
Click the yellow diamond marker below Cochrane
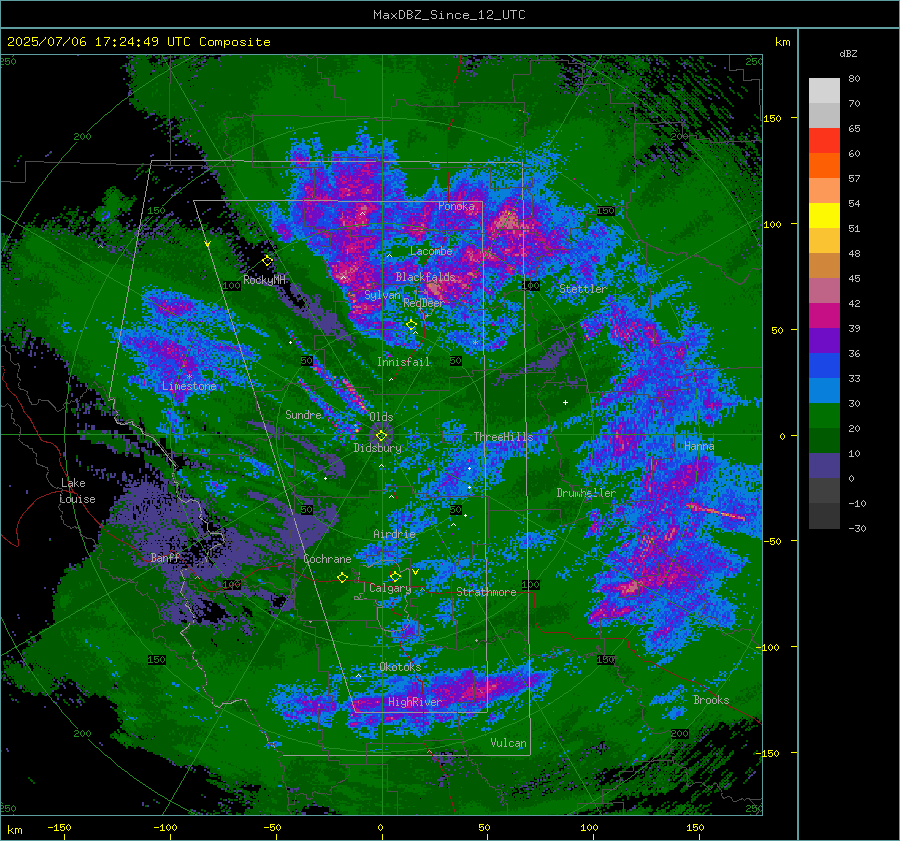tap(342, 577)
